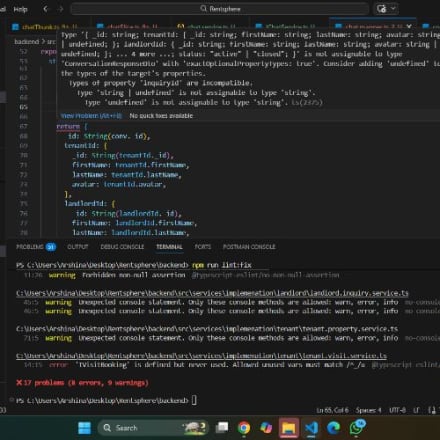This screenshot has height=440, width=440.
Task: Click the Rentsphere command center search box
Action: [220, 9]
